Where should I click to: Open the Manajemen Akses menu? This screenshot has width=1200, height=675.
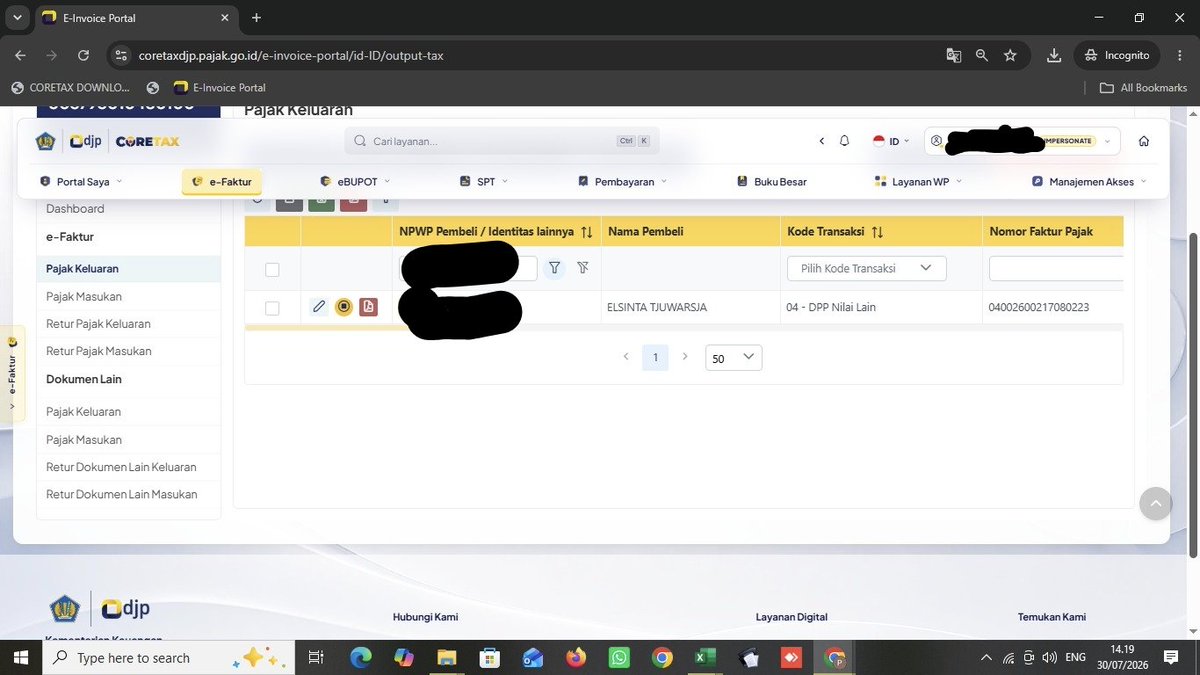coord(1089,182)
